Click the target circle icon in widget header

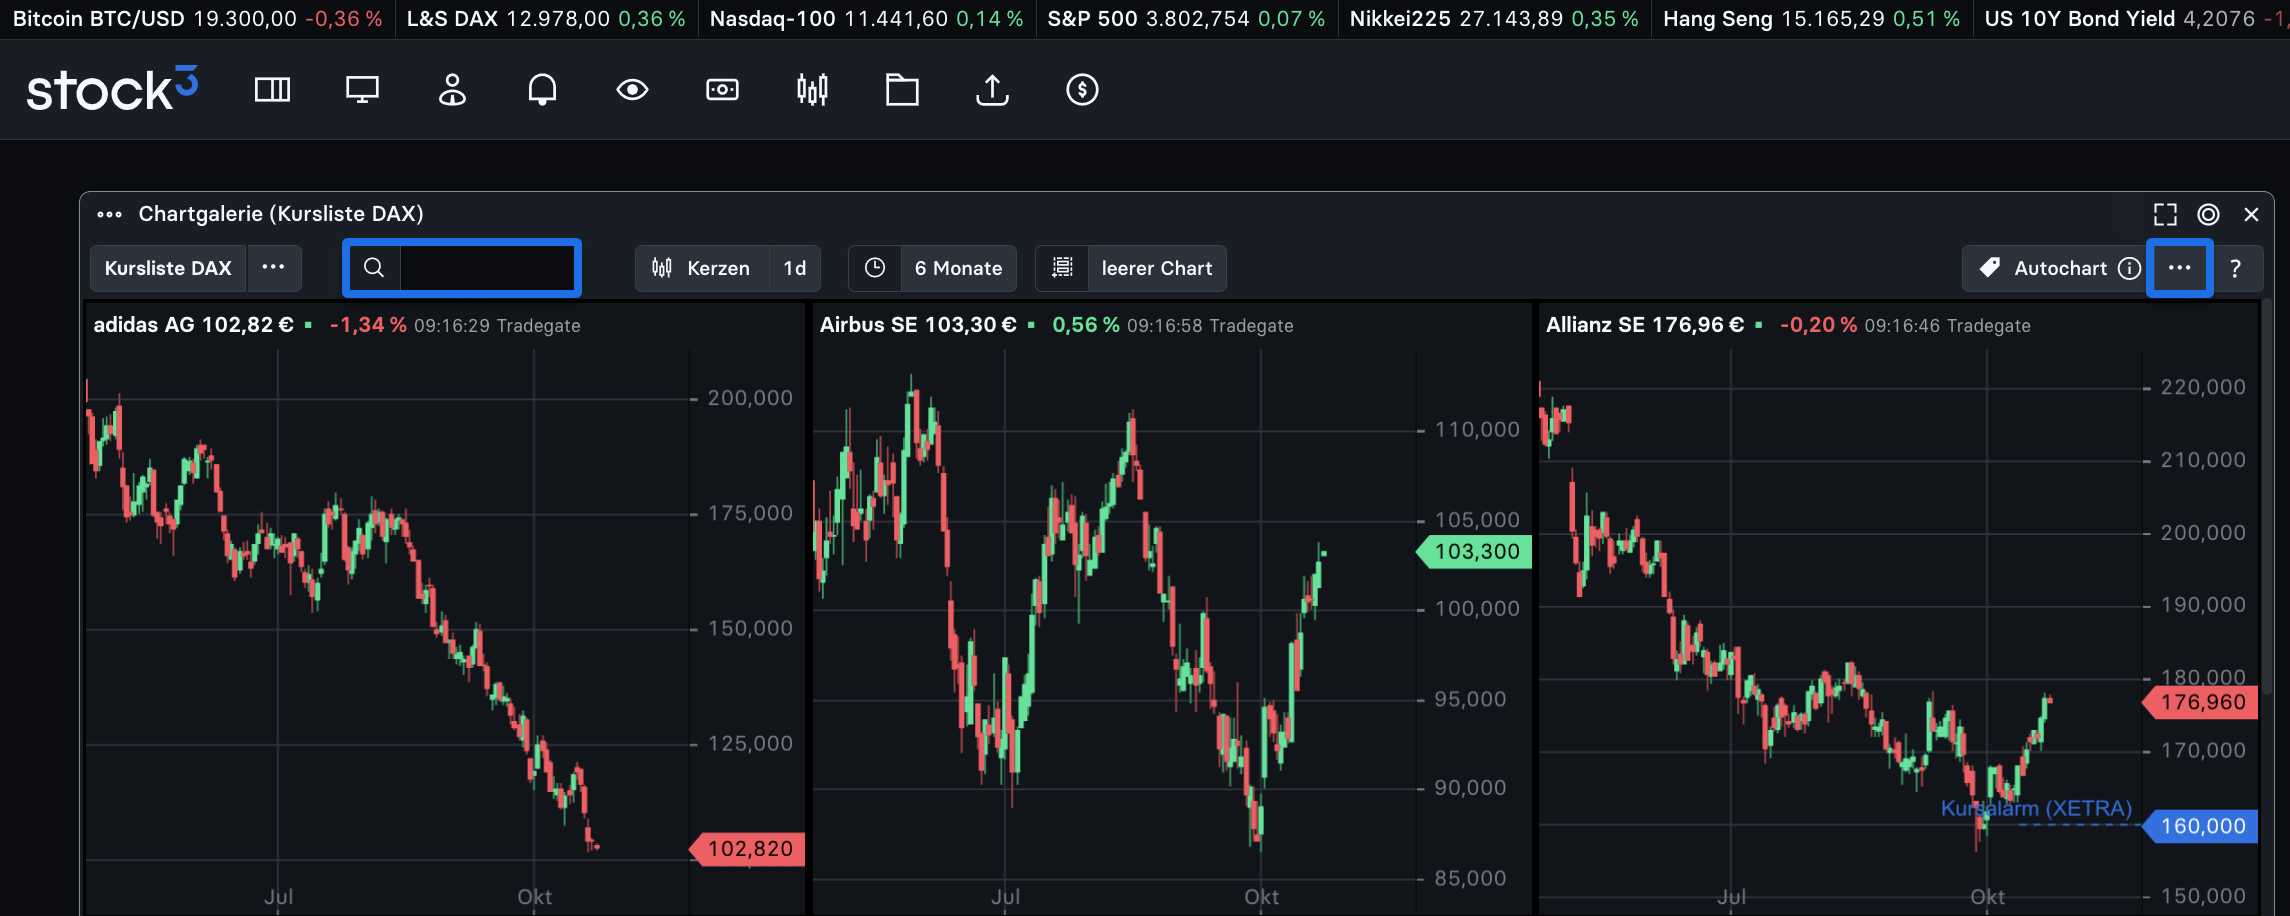click(2208, 214)
